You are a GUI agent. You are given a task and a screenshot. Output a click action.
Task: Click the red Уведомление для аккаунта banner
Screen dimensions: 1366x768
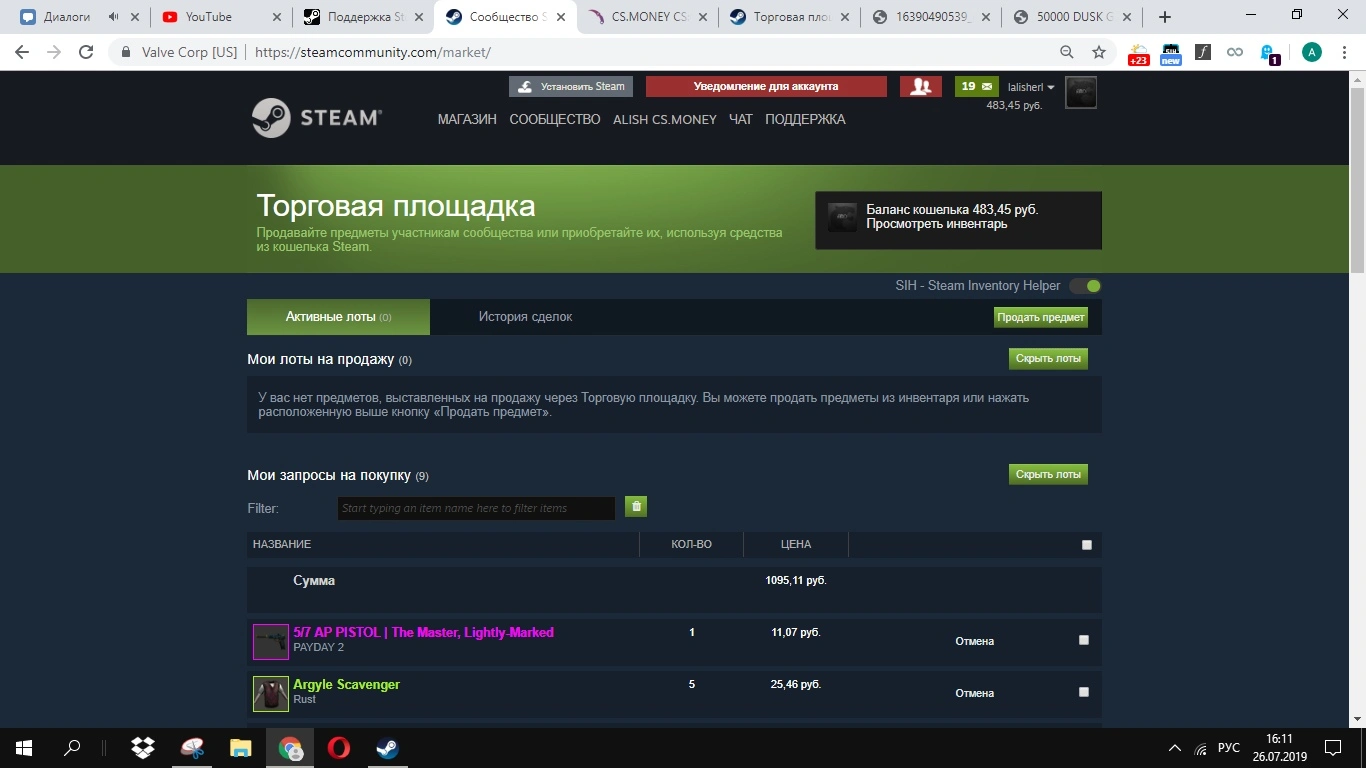tap(766, 87)
